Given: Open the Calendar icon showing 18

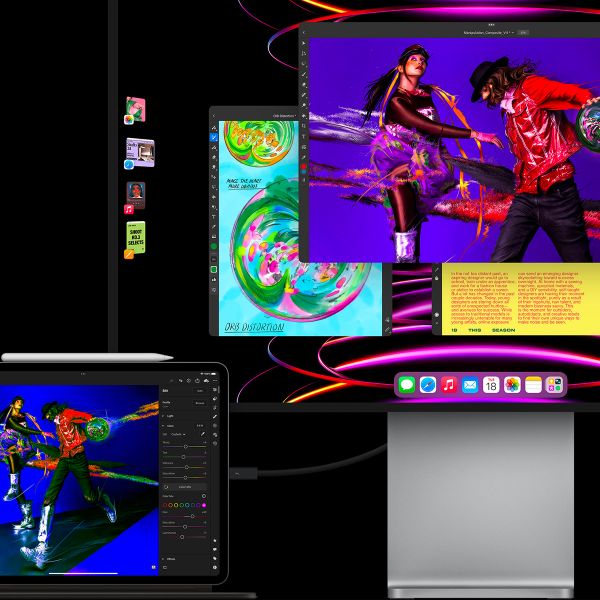Looking at the screenshot, I should pos(491,385).
